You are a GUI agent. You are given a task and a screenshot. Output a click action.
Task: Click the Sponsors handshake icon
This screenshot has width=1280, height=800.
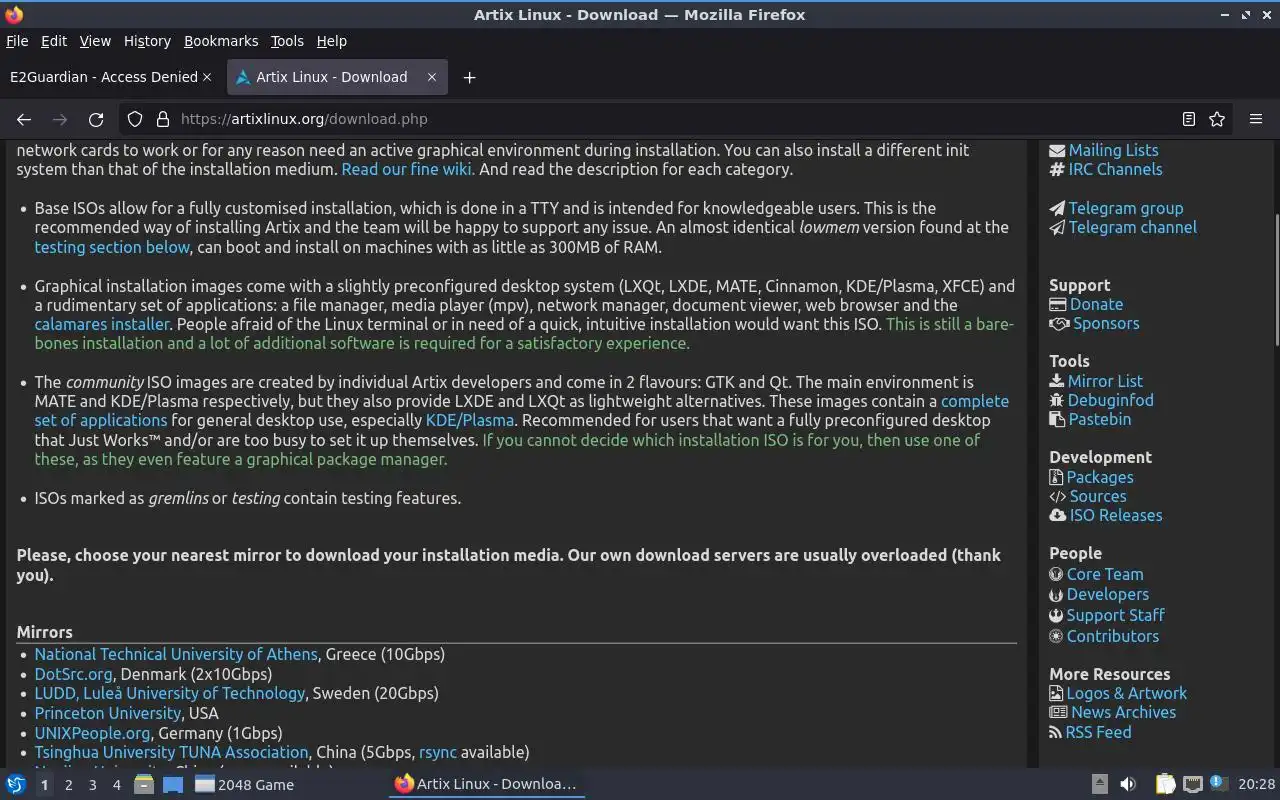click(x=1059, y=323)
